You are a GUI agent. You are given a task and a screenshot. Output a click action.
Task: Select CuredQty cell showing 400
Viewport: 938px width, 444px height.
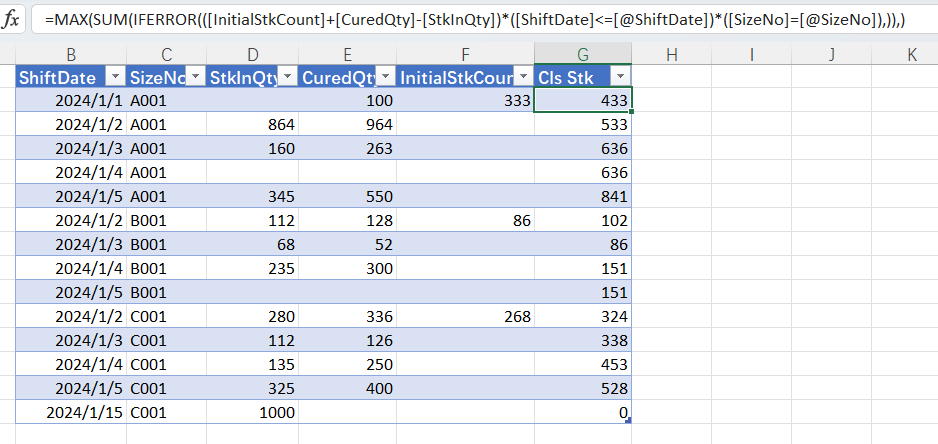pos(347,388)
